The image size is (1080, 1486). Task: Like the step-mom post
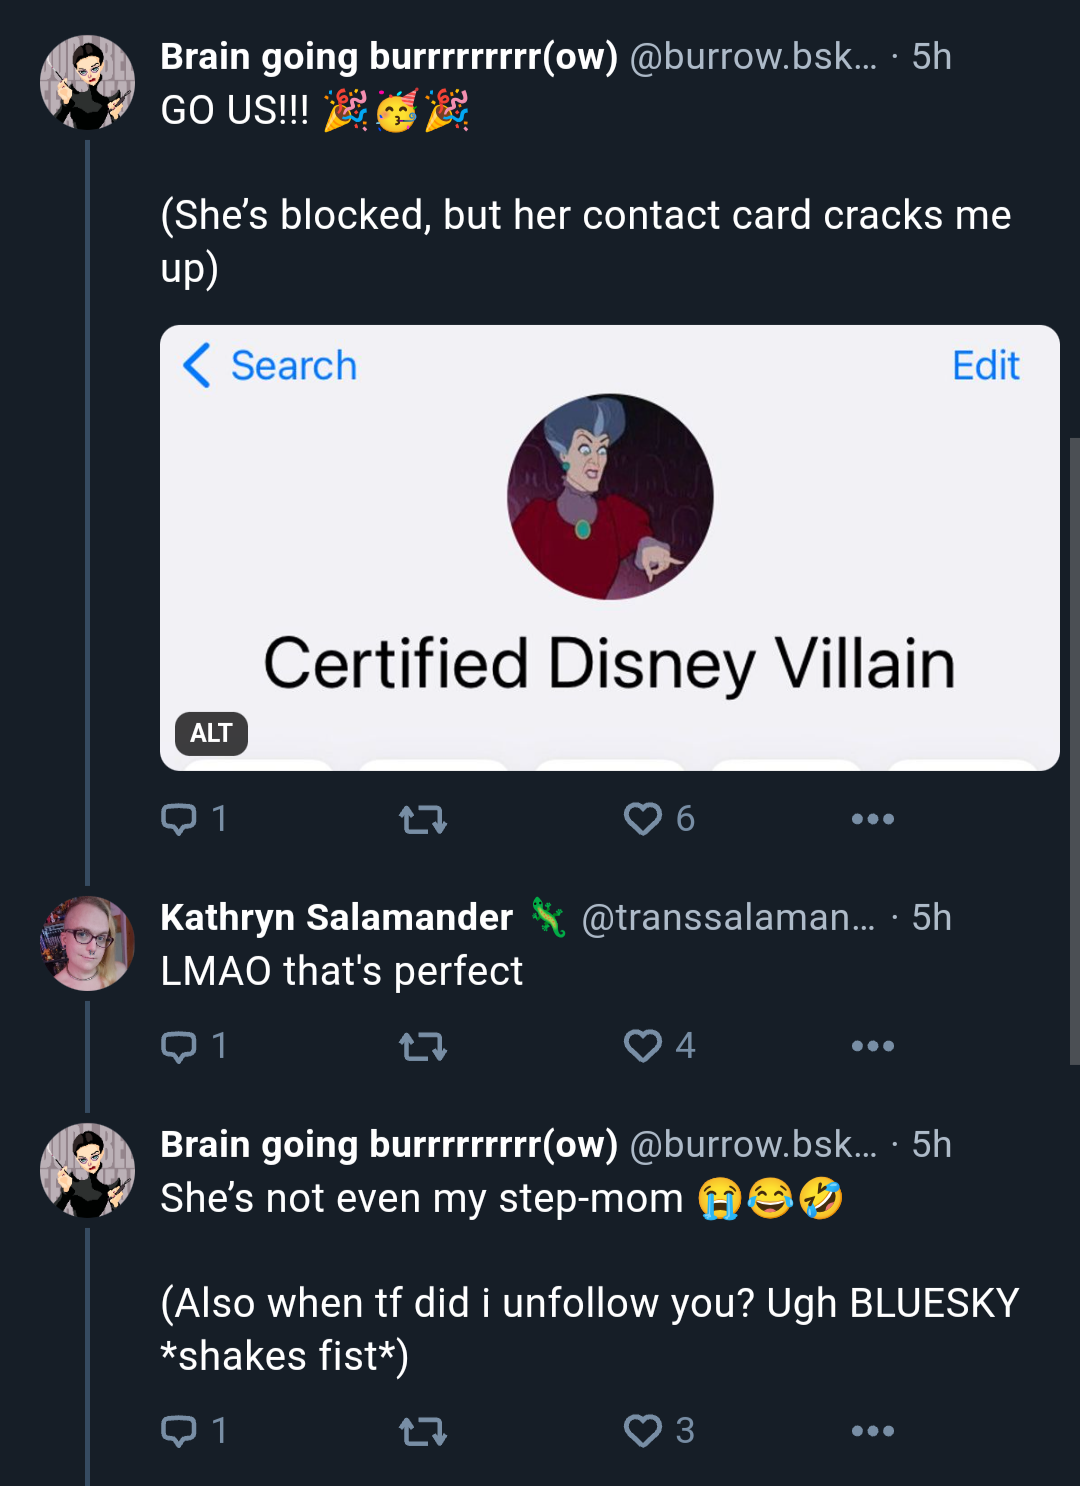658,1431
